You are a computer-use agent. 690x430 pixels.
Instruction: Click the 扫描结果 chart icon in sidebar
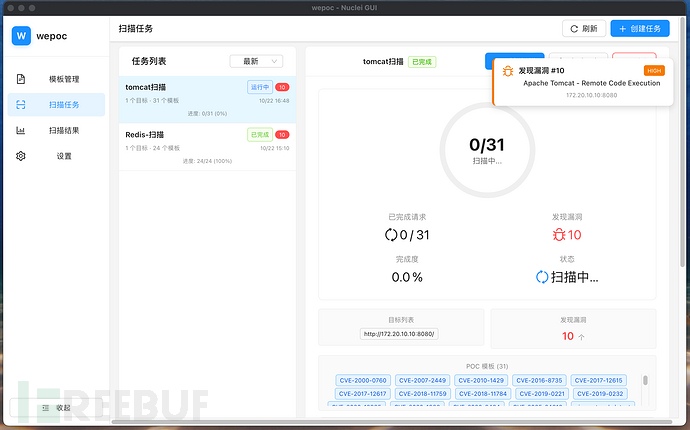[21, 130]
